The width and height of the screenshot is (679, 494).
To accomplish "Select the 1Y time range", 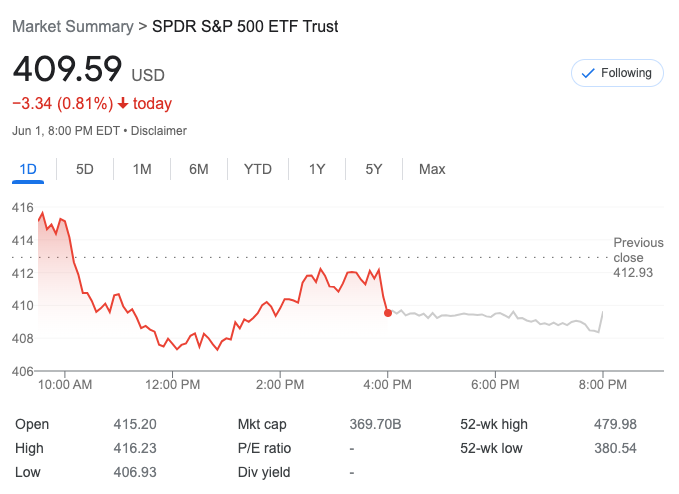I will coord(317,169).
